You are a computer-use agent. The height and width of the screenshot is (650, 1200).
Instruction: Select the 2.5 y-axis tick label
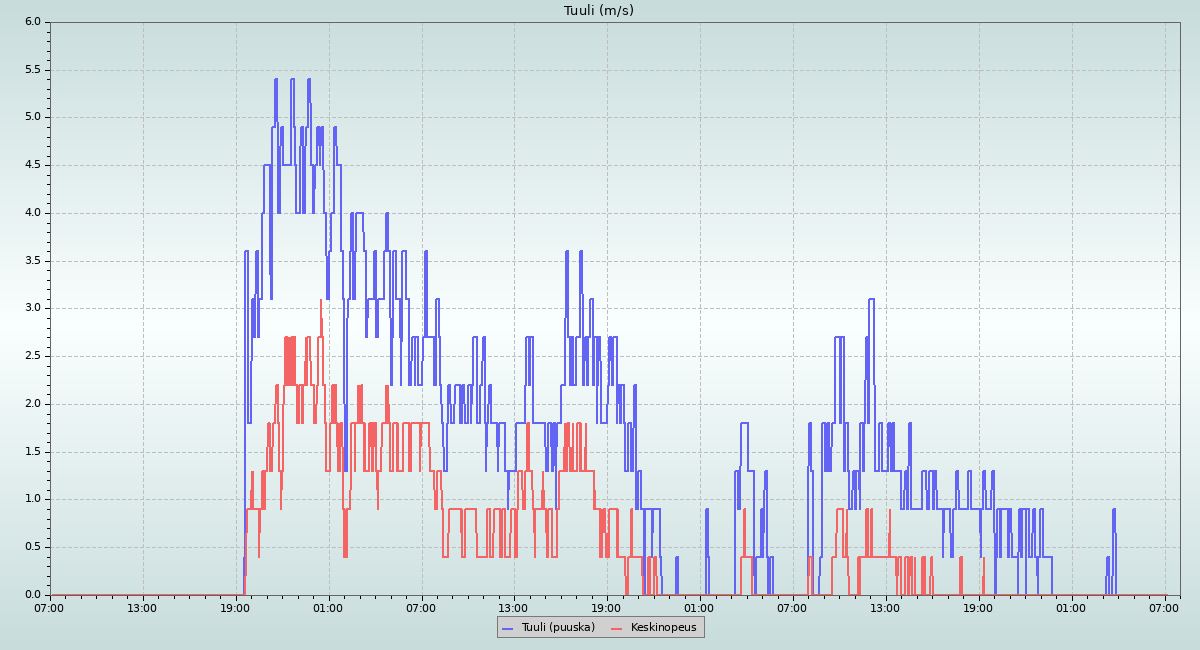coord(32,356)
